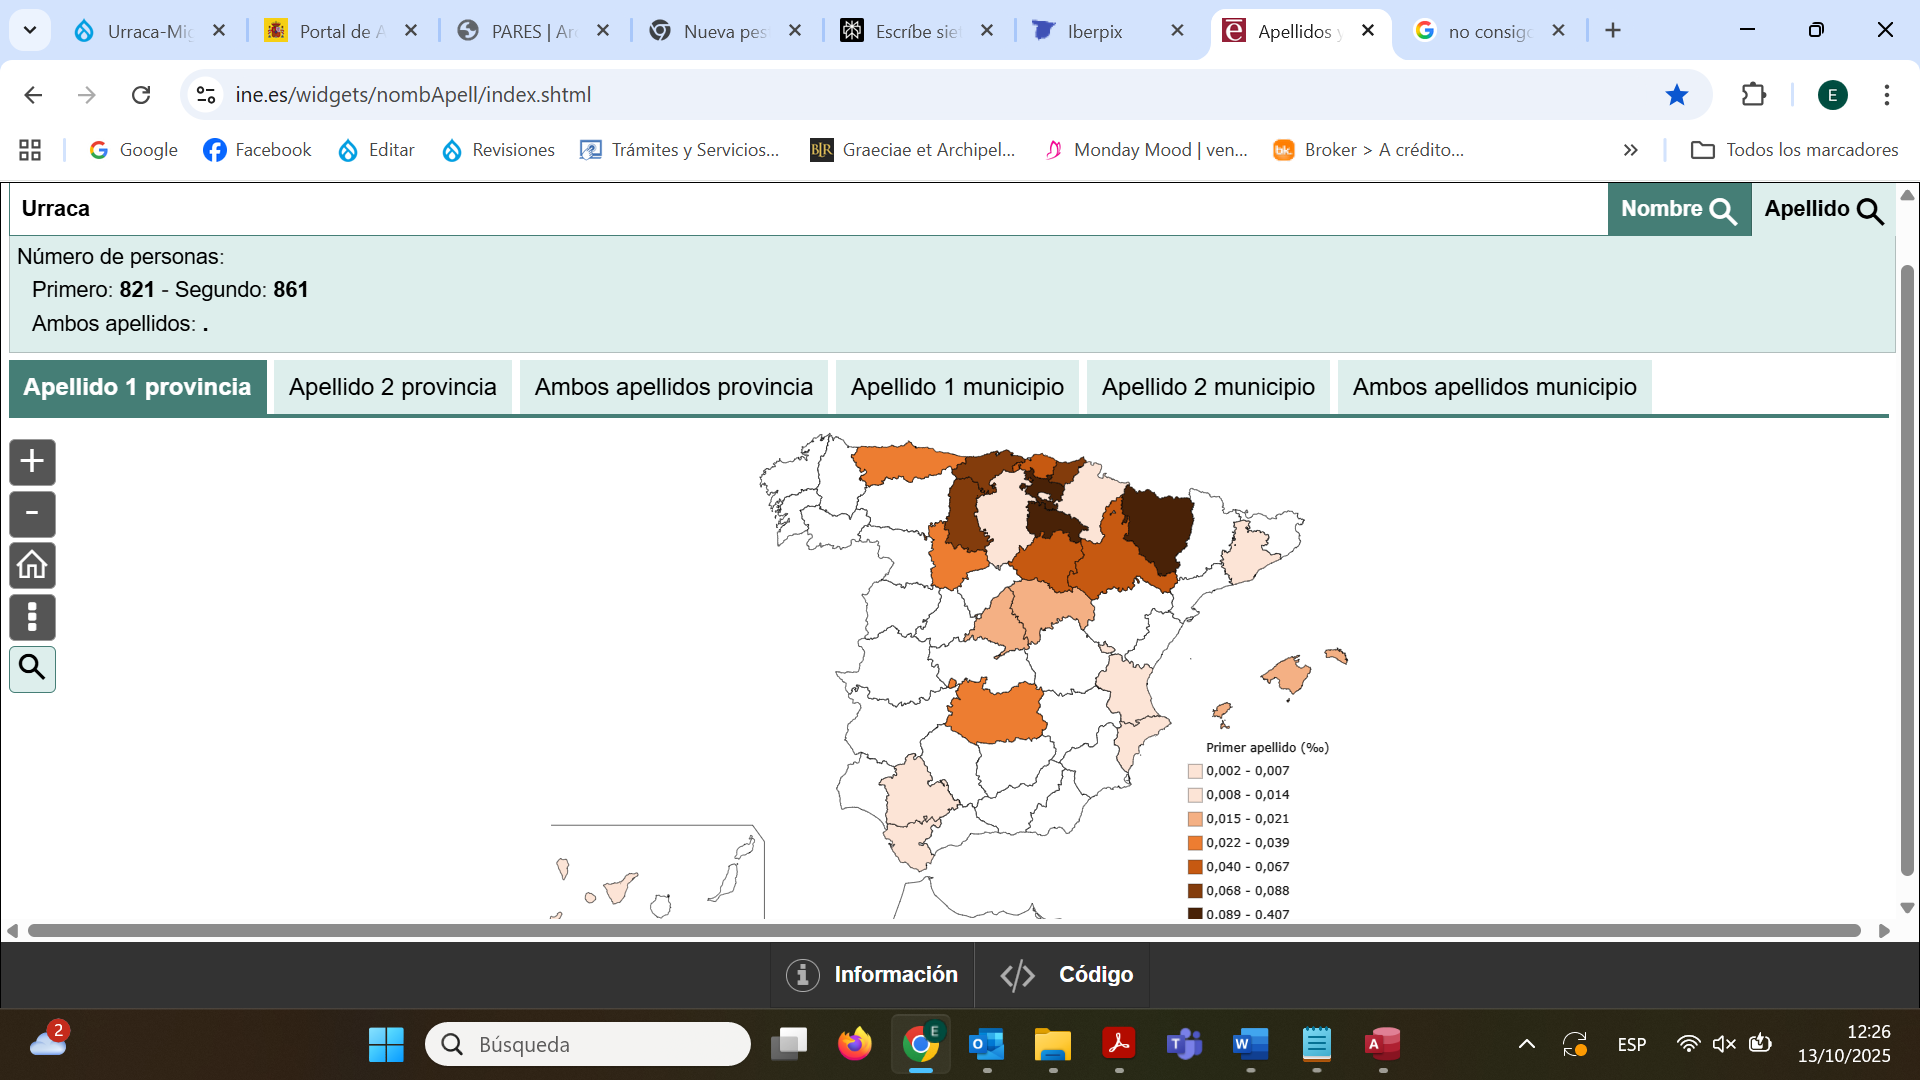The height and width of the screenshot is (1080, 1920).
Task: Expand the hidden bookmarks chevron
Action: (1630, 150)
